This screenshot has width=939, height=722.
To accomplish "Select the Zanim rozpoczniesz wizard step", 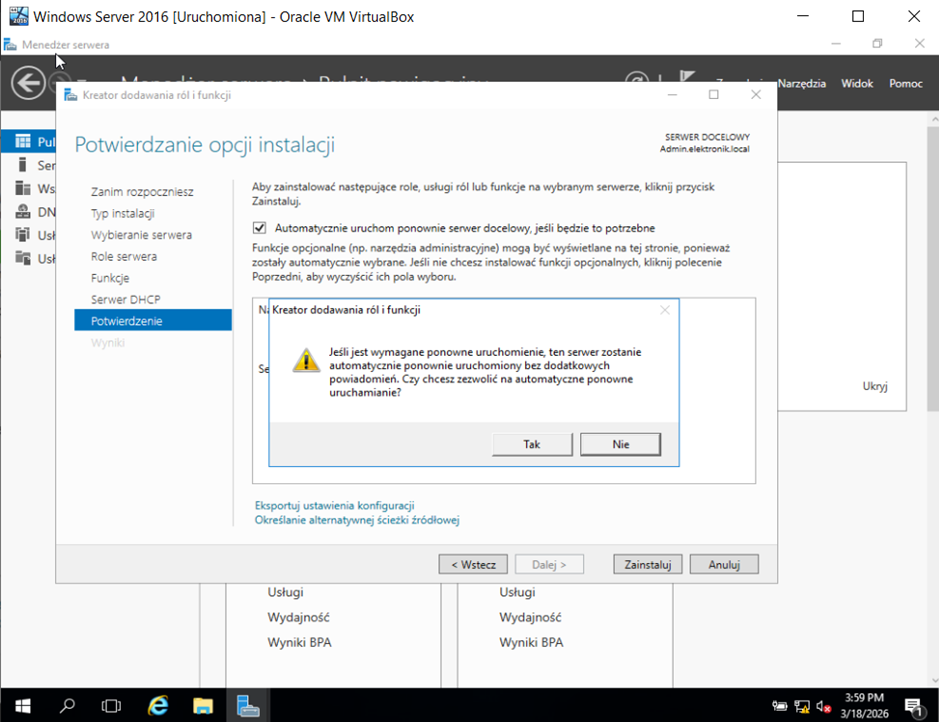I will point(142,191).
